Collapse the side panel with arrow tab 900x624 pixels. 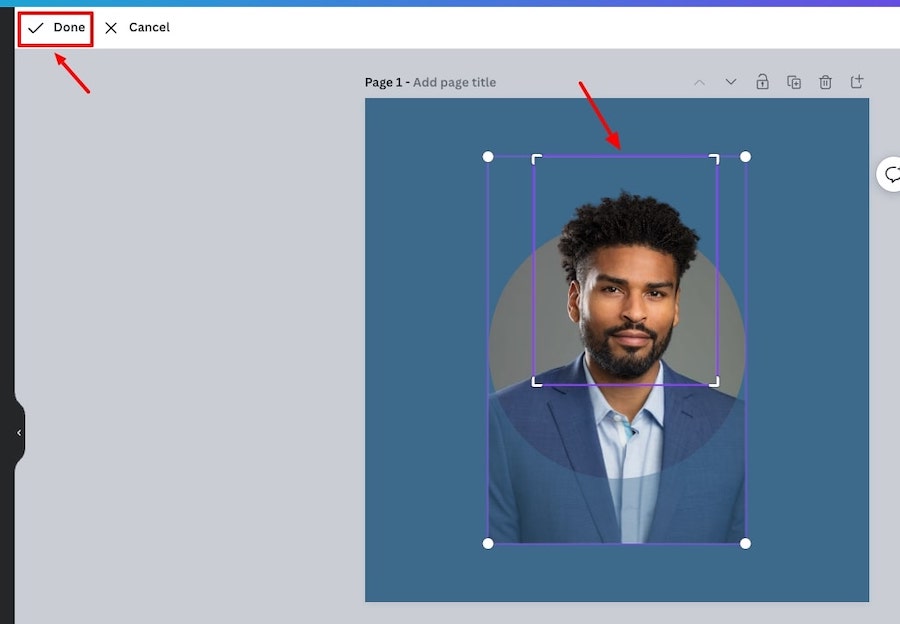pos(19,433)
